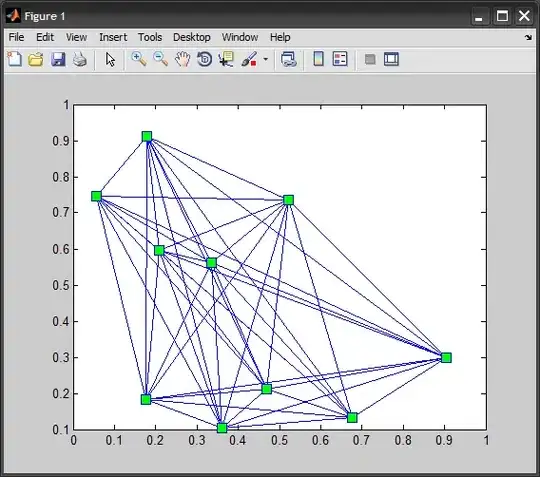Select the Data Cursor tool
The width and height of the screenshot is (540, 477).
tap(226, 59)
